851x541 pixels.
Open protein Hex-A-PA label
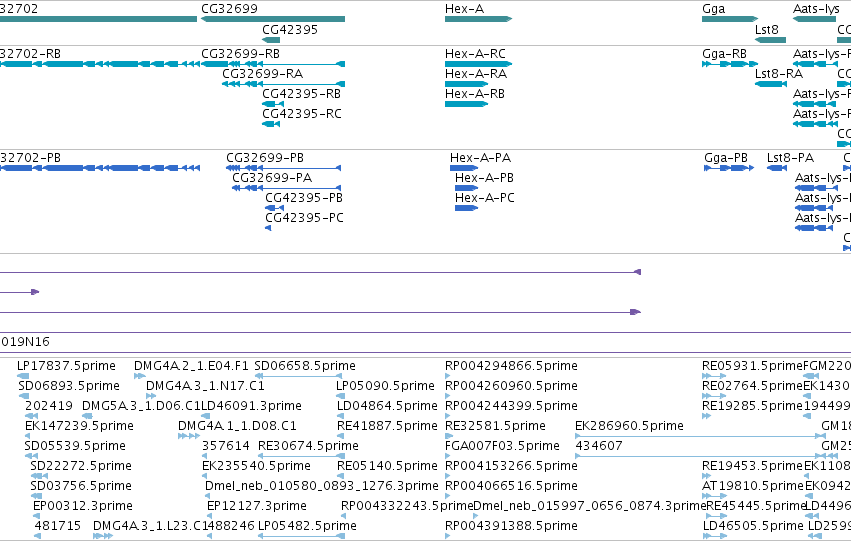point(480,158)
